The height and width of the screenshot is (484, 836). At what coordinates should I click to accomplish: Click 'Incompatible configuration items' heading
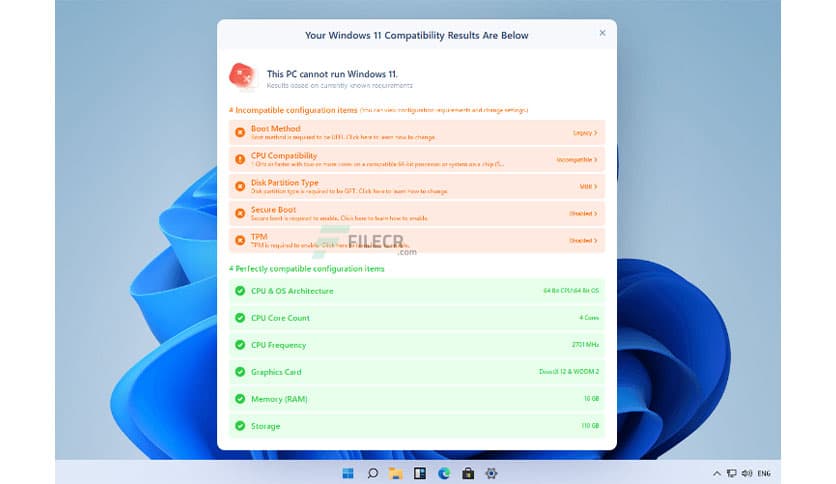pos(296,110)
